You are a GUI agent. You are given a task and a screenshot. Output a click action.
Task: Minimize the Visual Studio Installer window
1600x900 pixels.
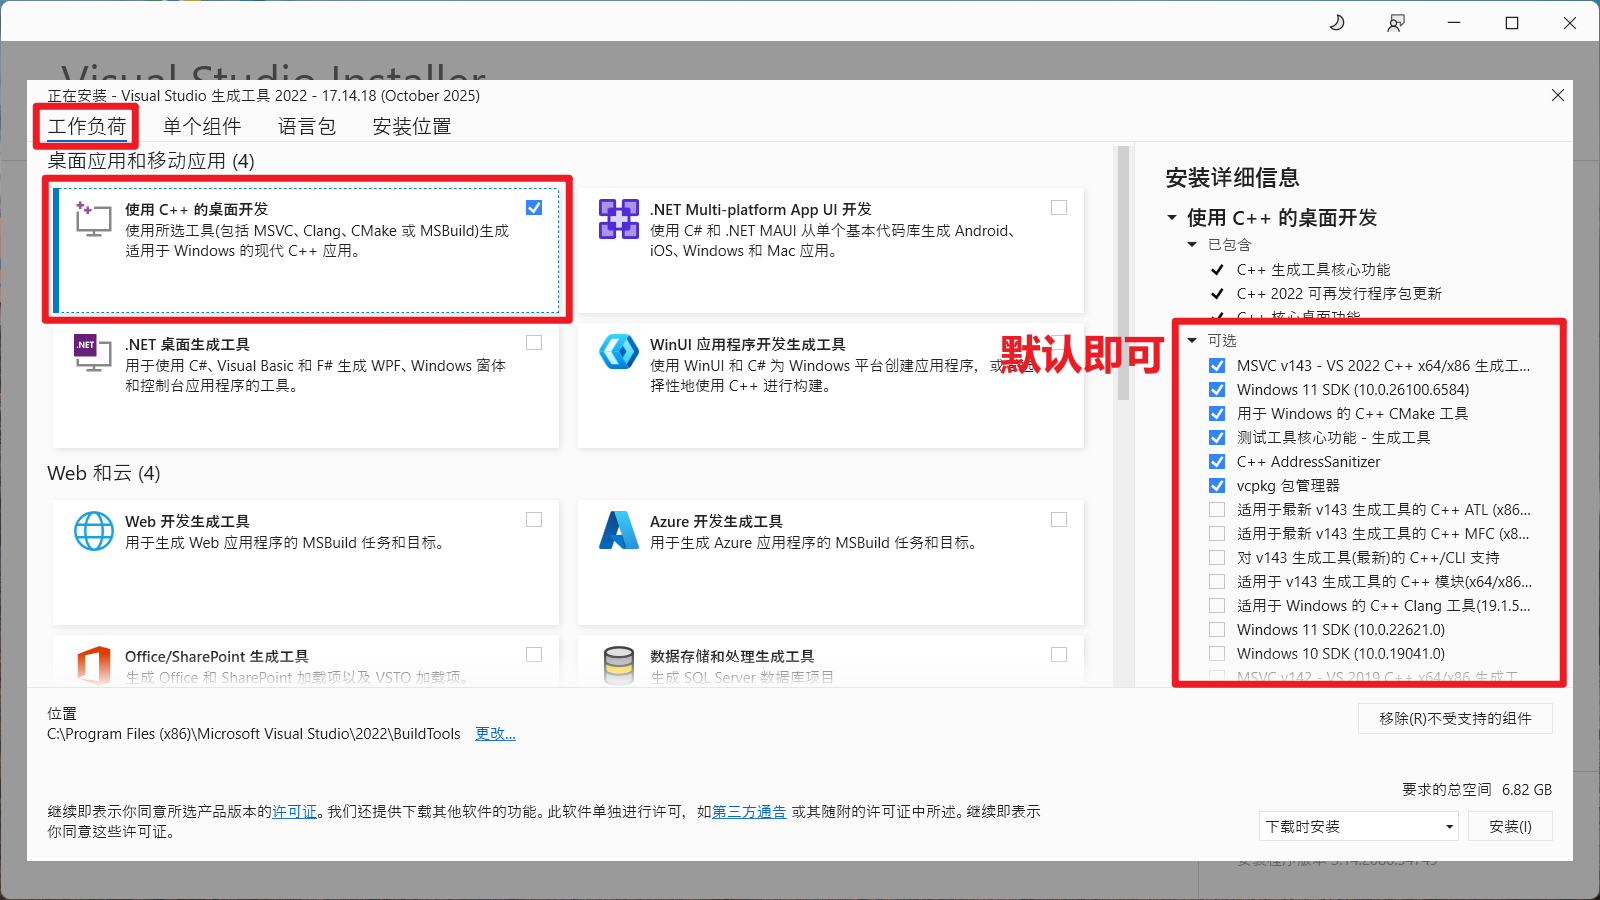[1454, 22]
